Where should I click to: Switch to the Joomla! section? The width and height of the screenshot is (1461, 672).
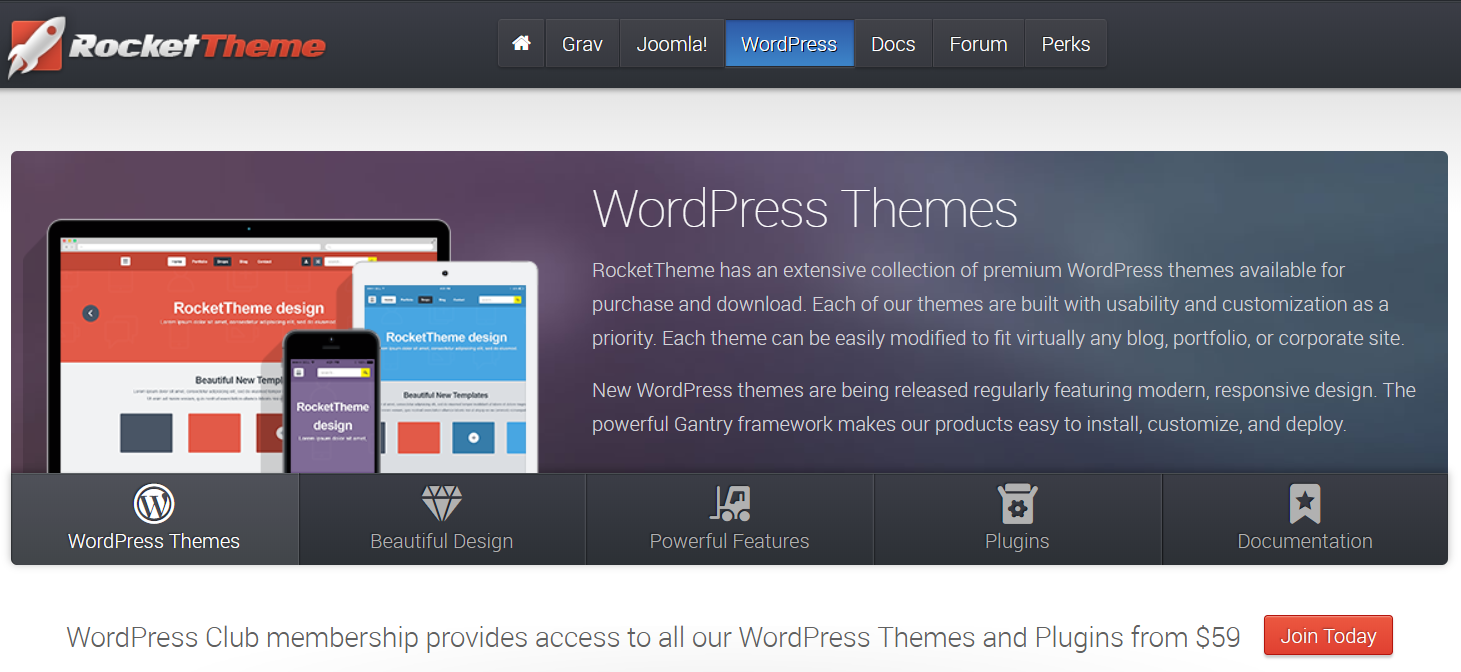[671, 43]
